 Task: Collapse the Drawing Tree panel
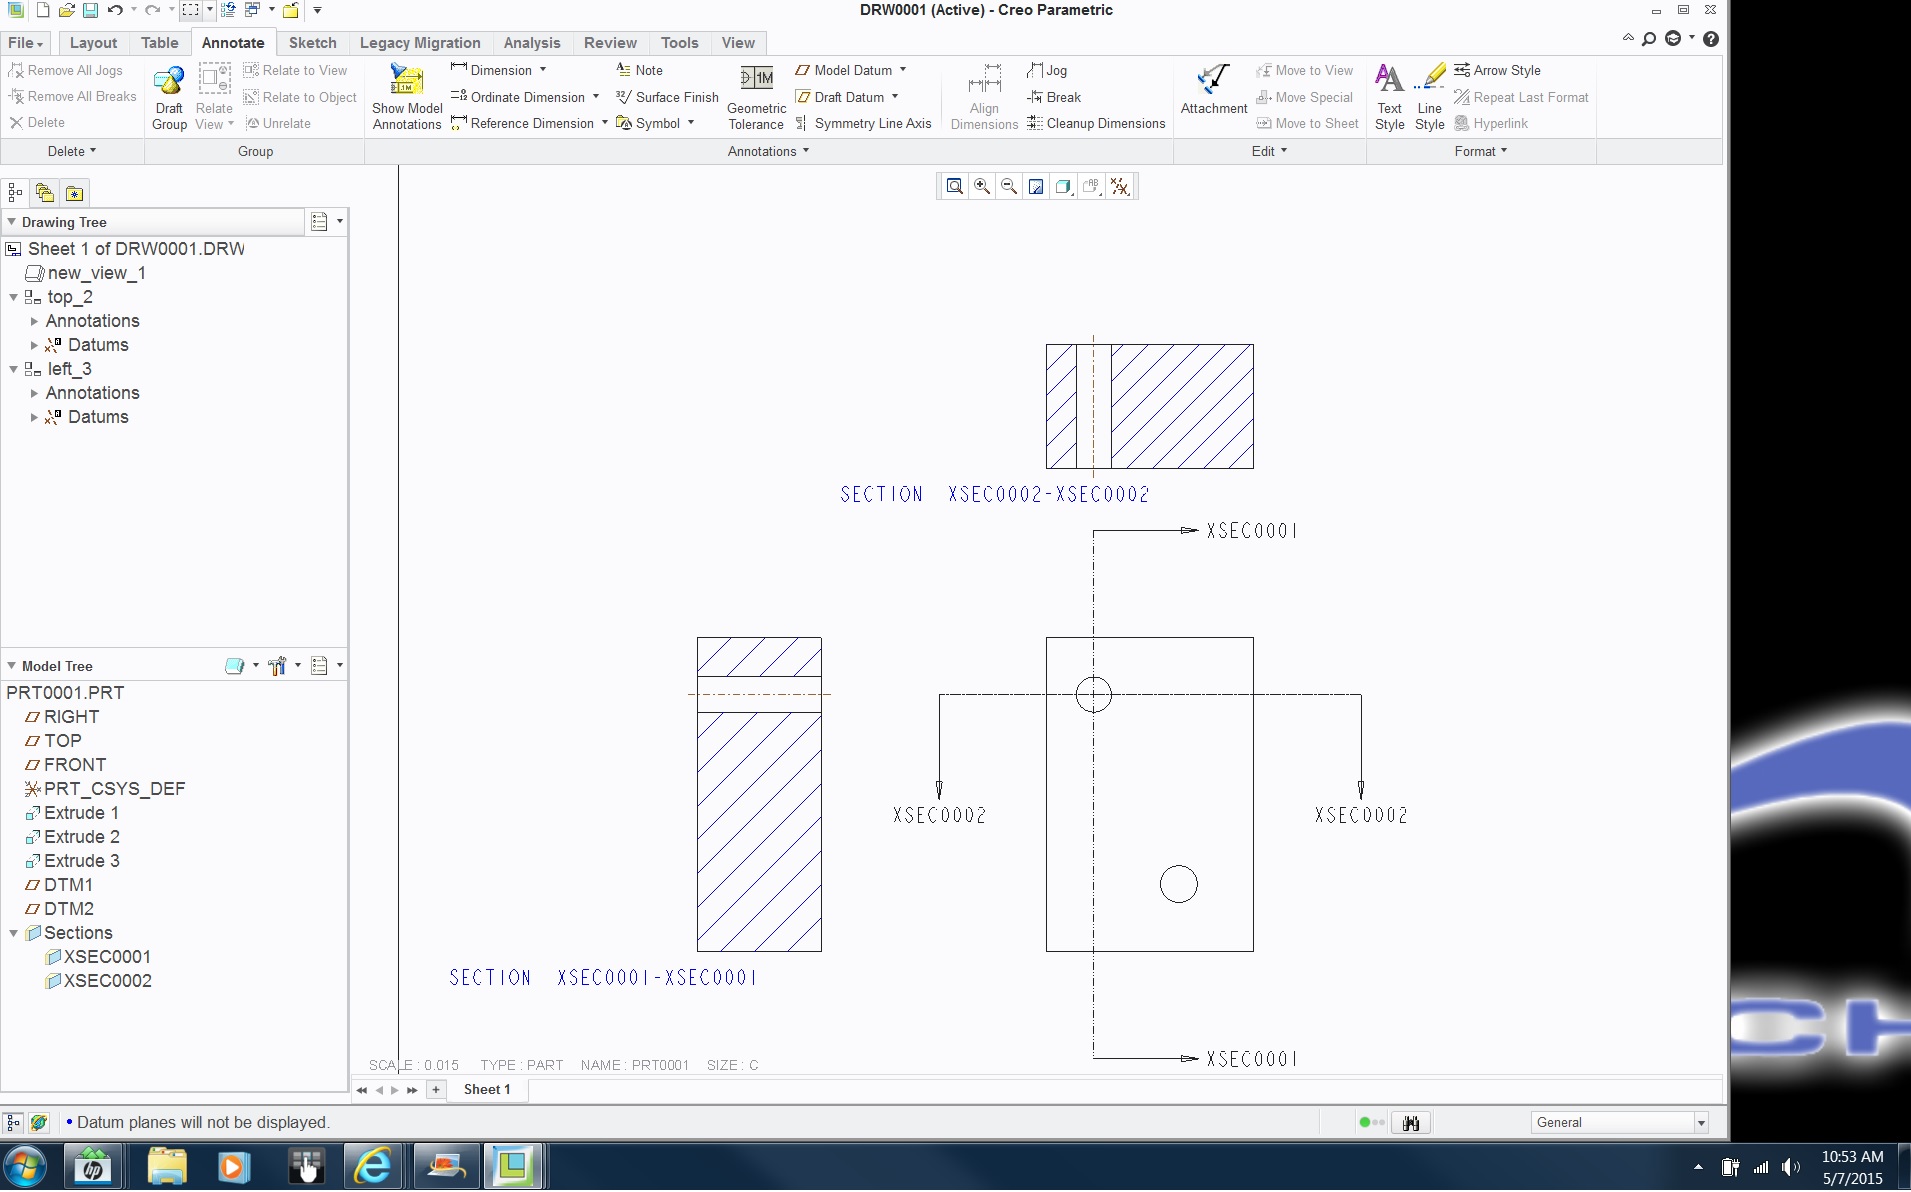point(12,222)
